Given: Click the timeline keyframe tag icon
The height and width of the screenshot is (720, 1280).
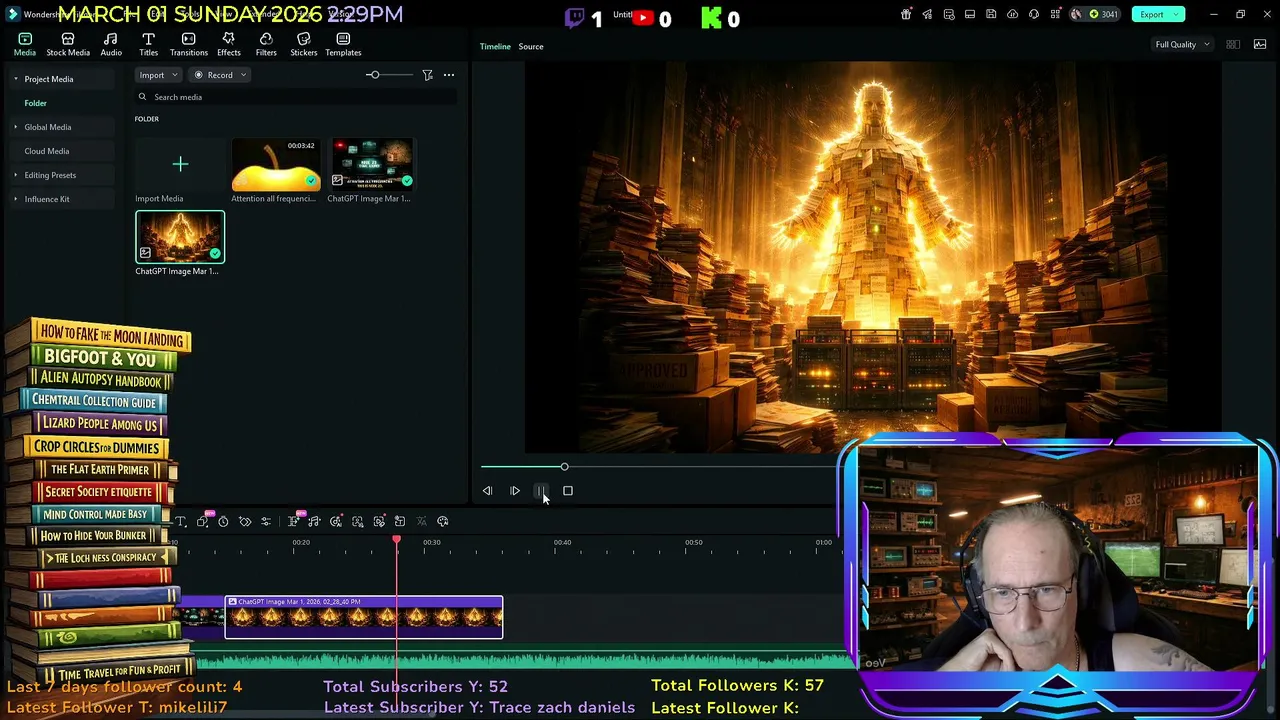Looking at the screenshot, I should (x=245, y=522).
